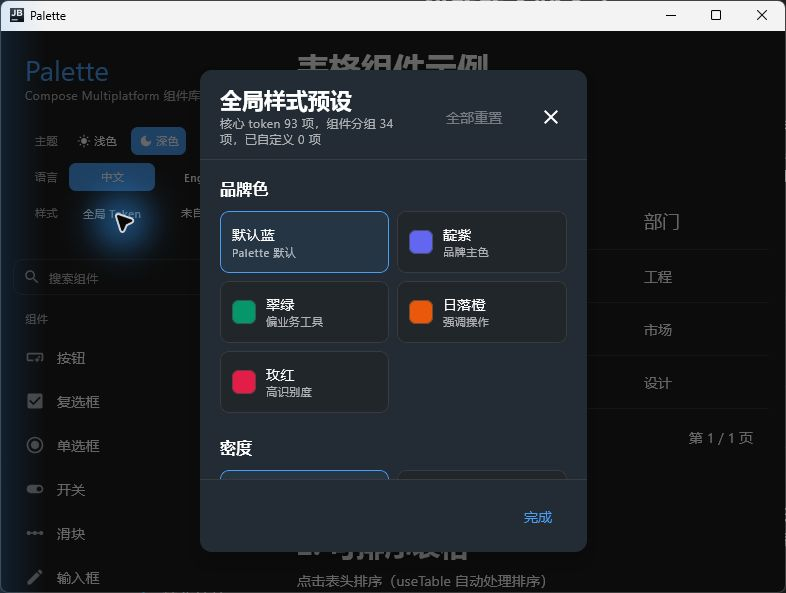This screenshot has height=593, width=786.
Task: Click the Palette logo title
Action: [67, 71]
